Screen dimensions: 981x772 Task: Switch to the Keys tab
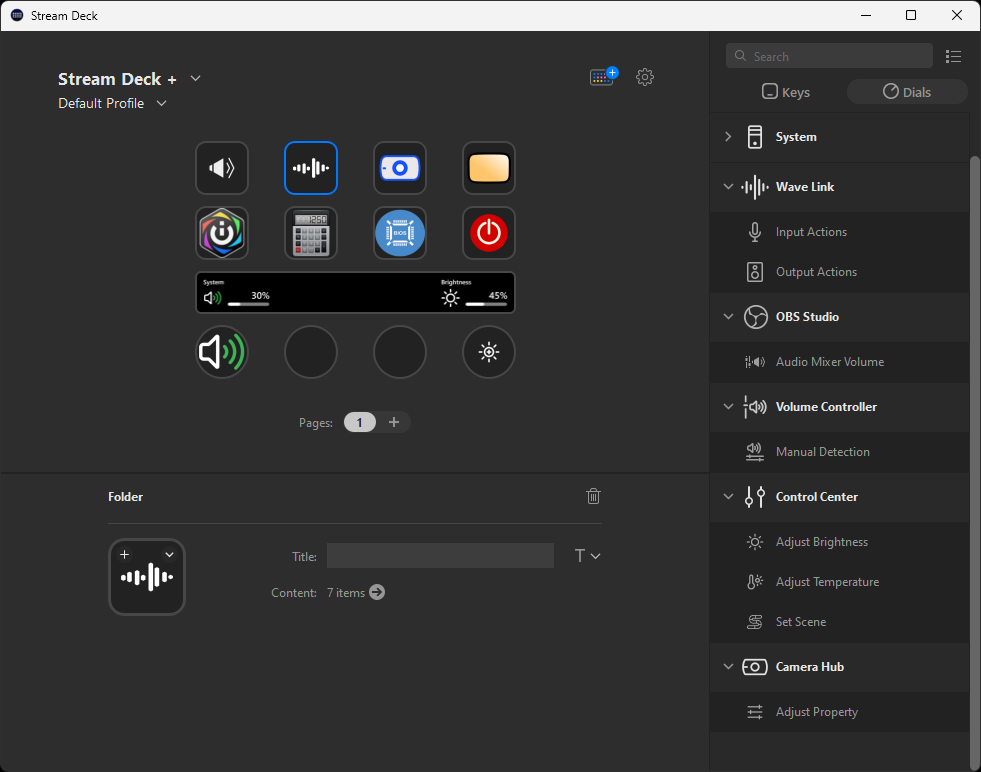coord(786,92)
